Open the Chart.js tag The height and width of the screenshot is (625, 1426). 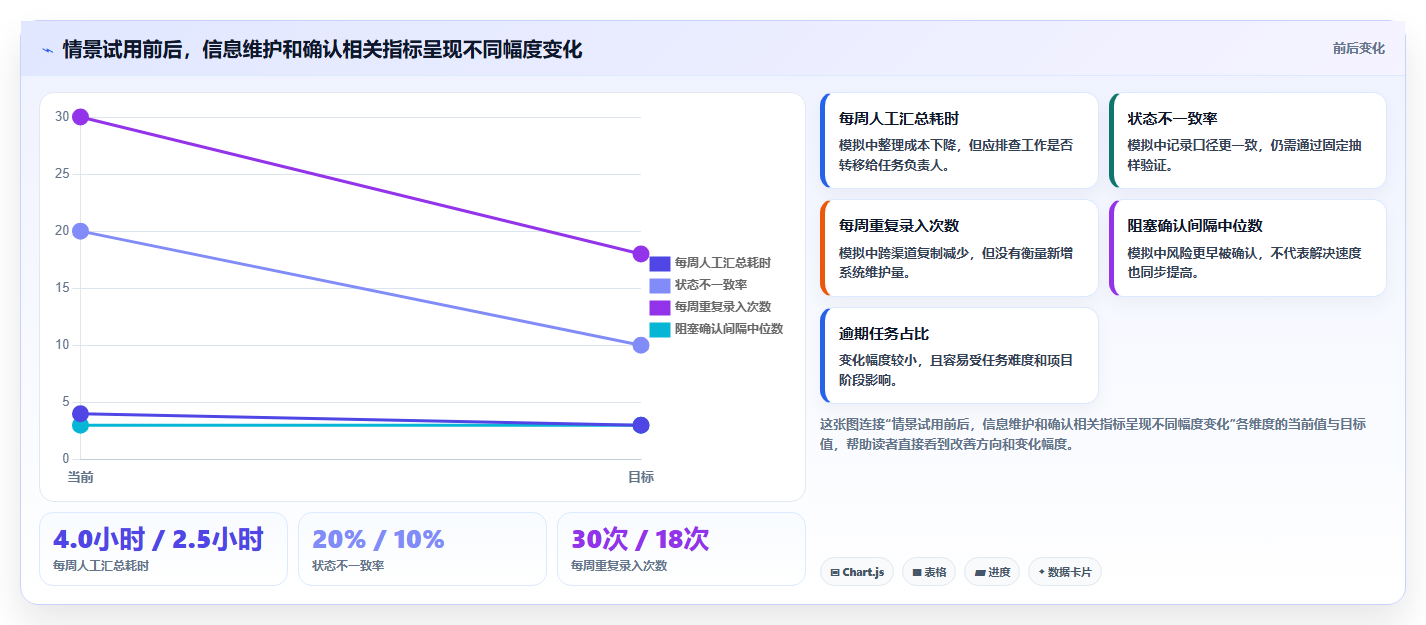[856, 572]
